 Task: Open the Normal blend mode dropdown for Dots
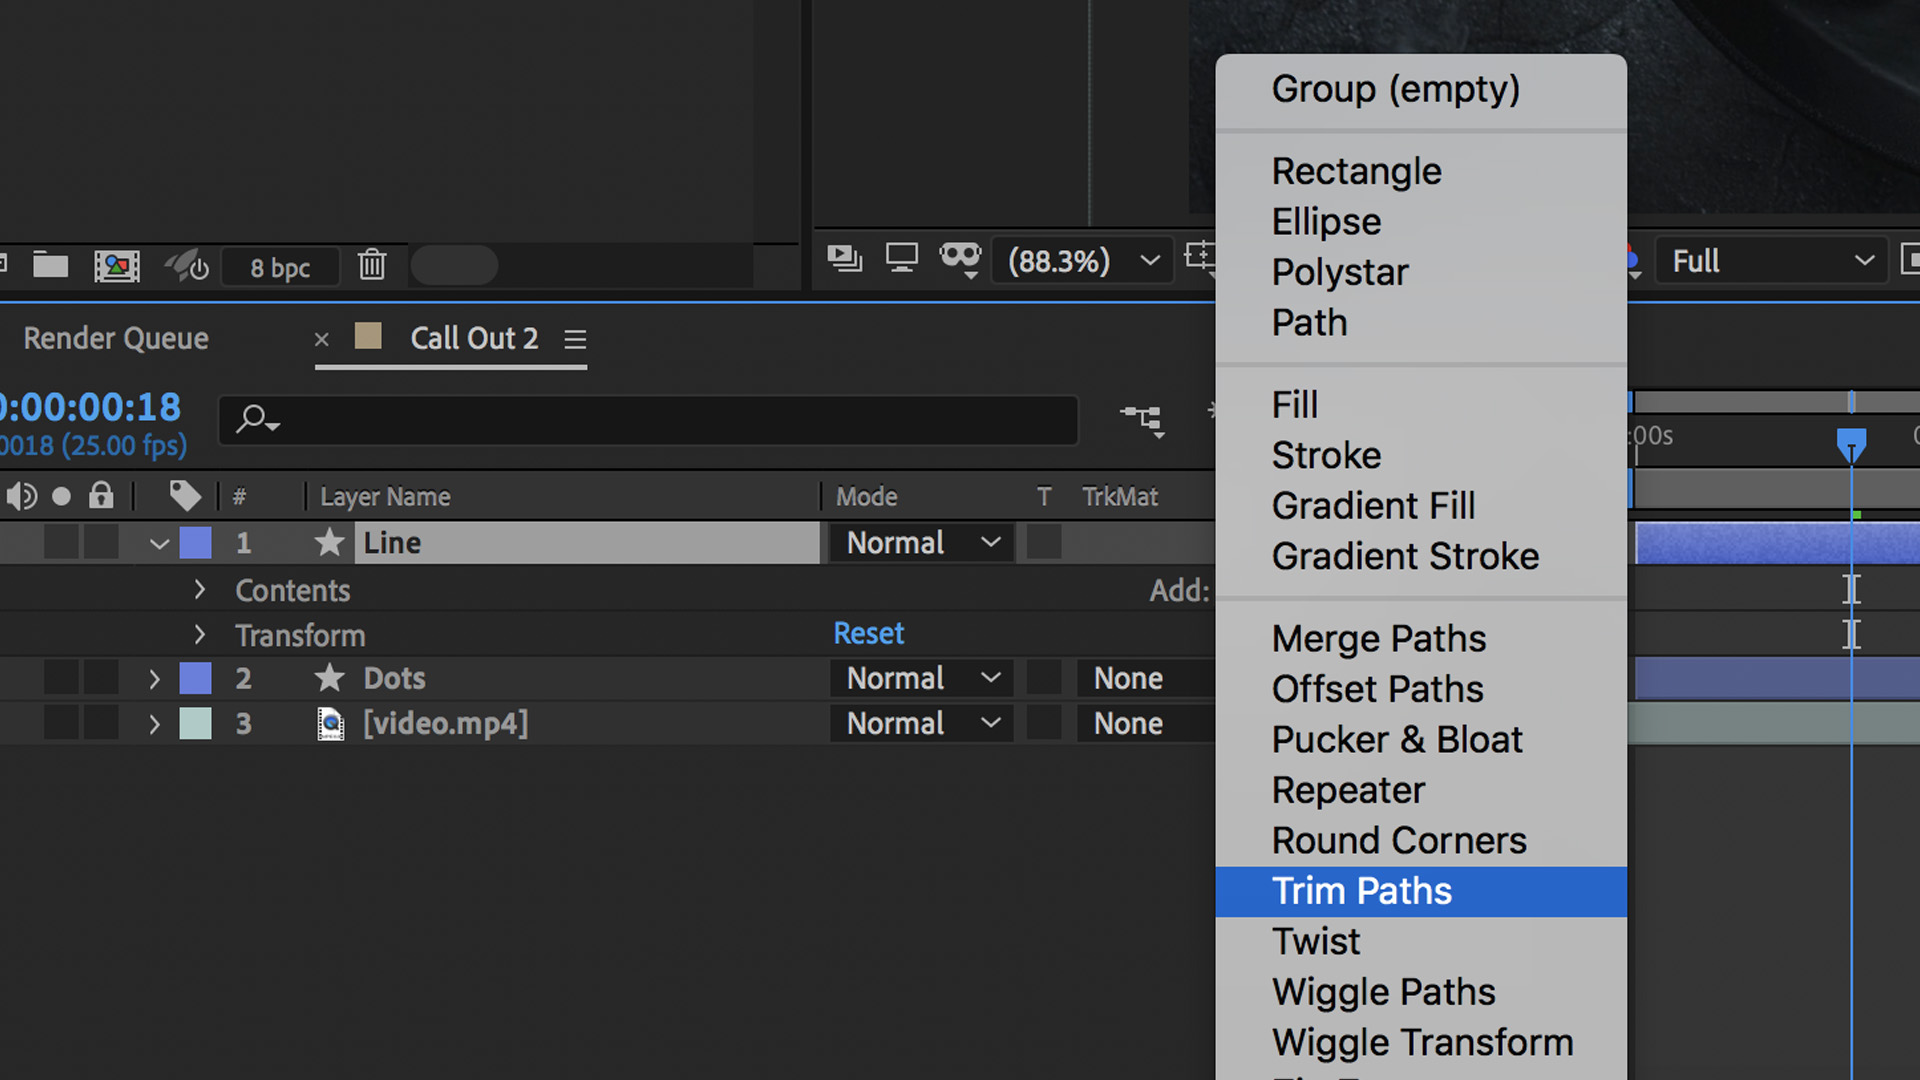pyautogui.click(x=920, y=678)
